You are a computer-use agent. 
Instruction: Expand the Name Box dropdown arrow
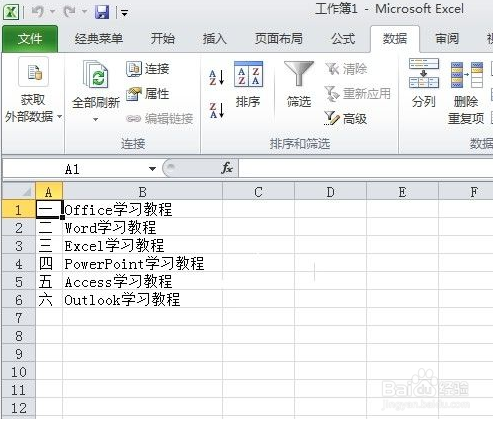pos(152,169)
